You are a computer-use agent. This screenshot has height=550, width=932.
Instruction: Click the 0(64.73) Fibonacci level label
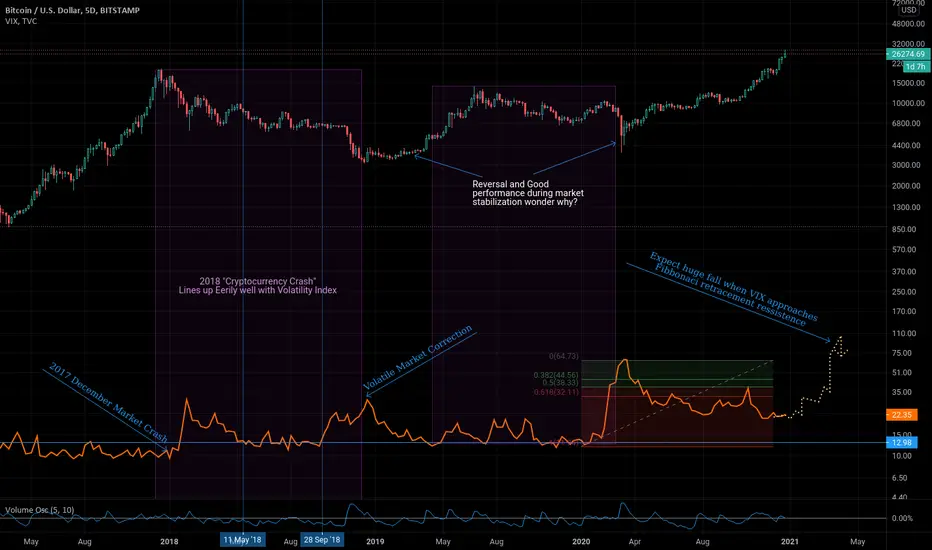(563, 356)
